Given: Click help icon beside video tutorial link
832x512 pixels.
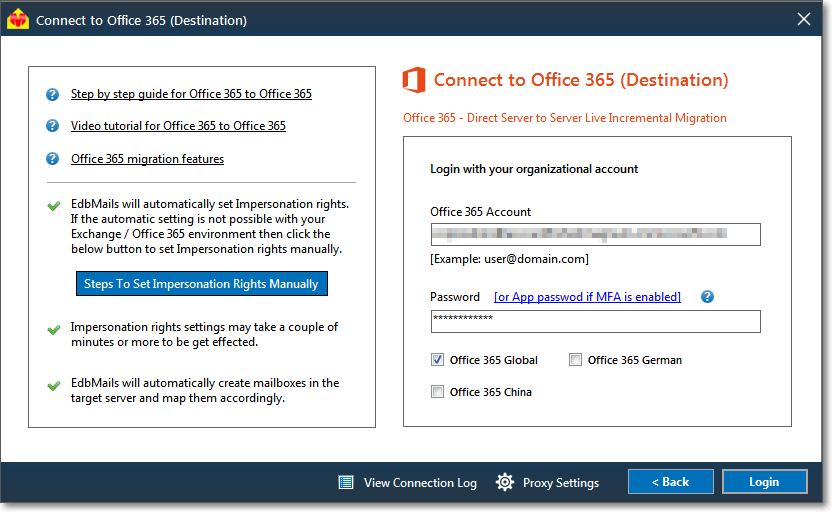Looking at the screenshot, I should (x=53, y=126).
